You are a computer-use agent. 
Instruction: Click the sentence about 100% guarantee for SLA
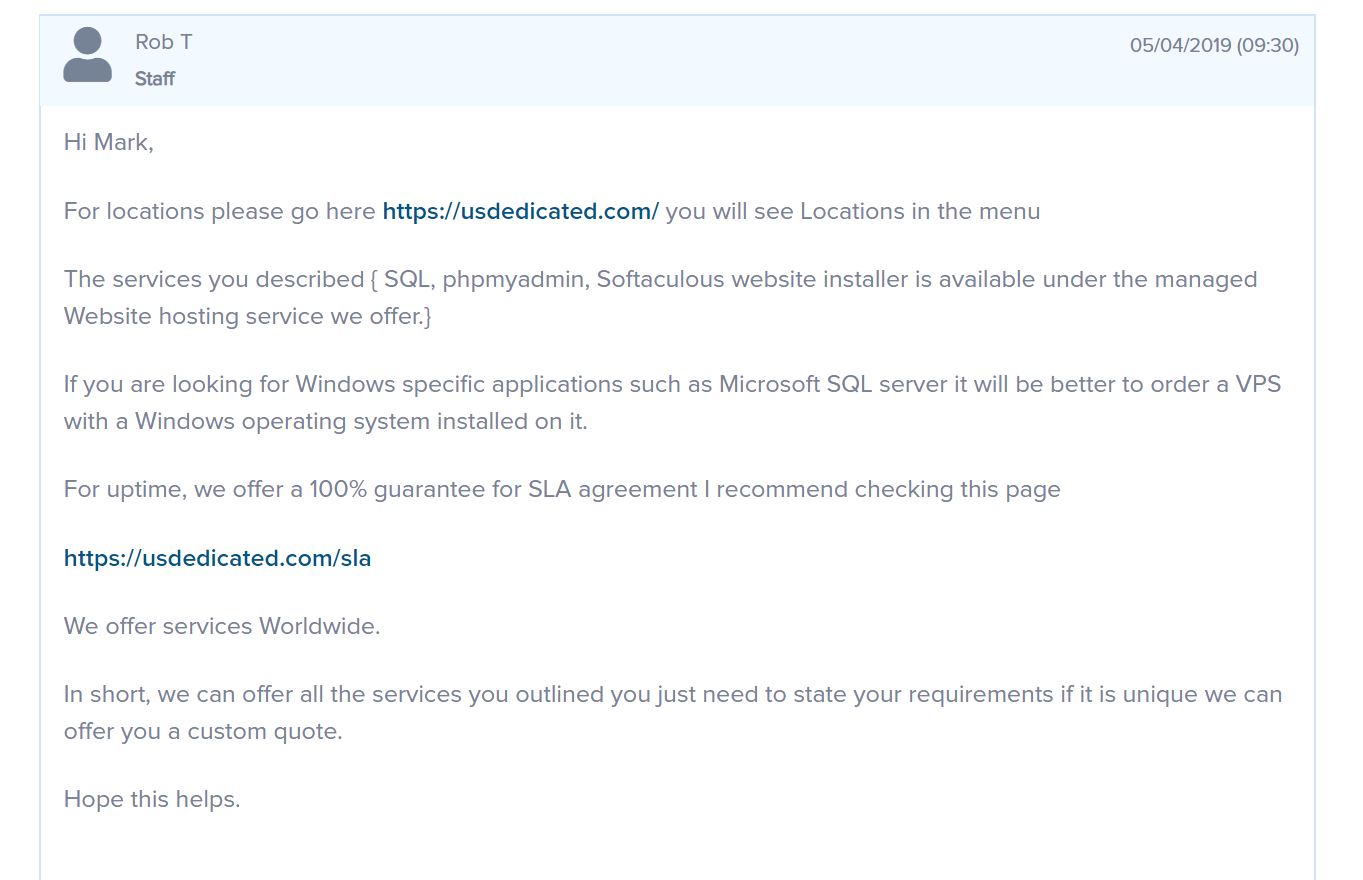[562, 489]
